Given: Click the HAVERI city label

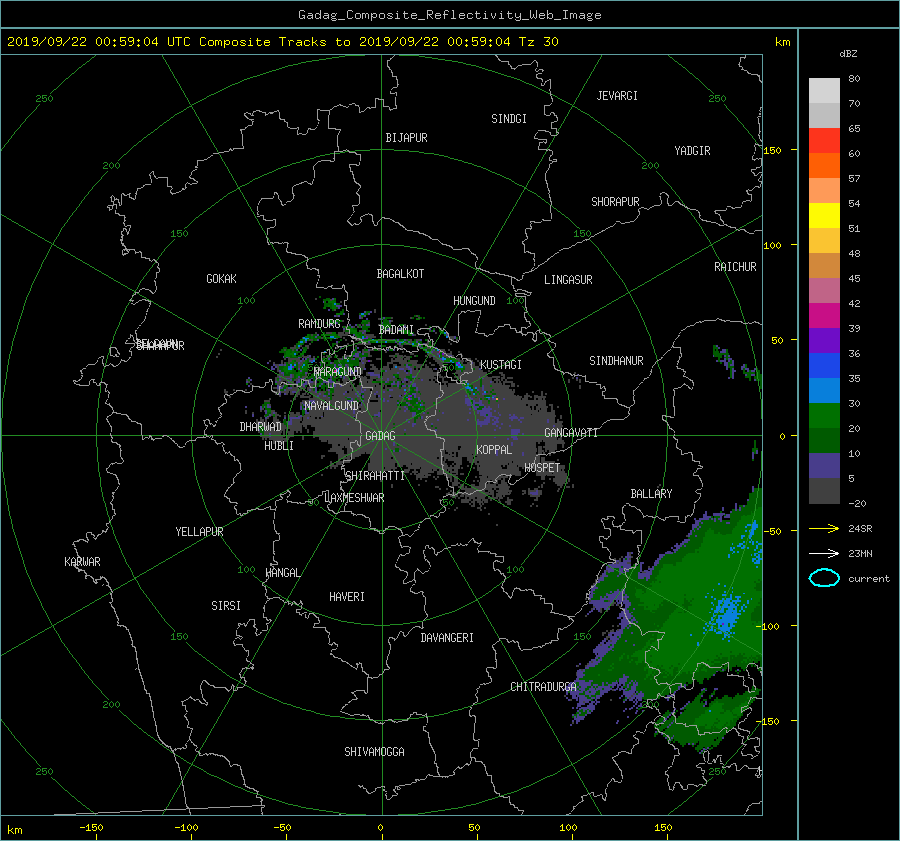Looking at the screenshot, I should pyautogui.click(x=347, y=597).
